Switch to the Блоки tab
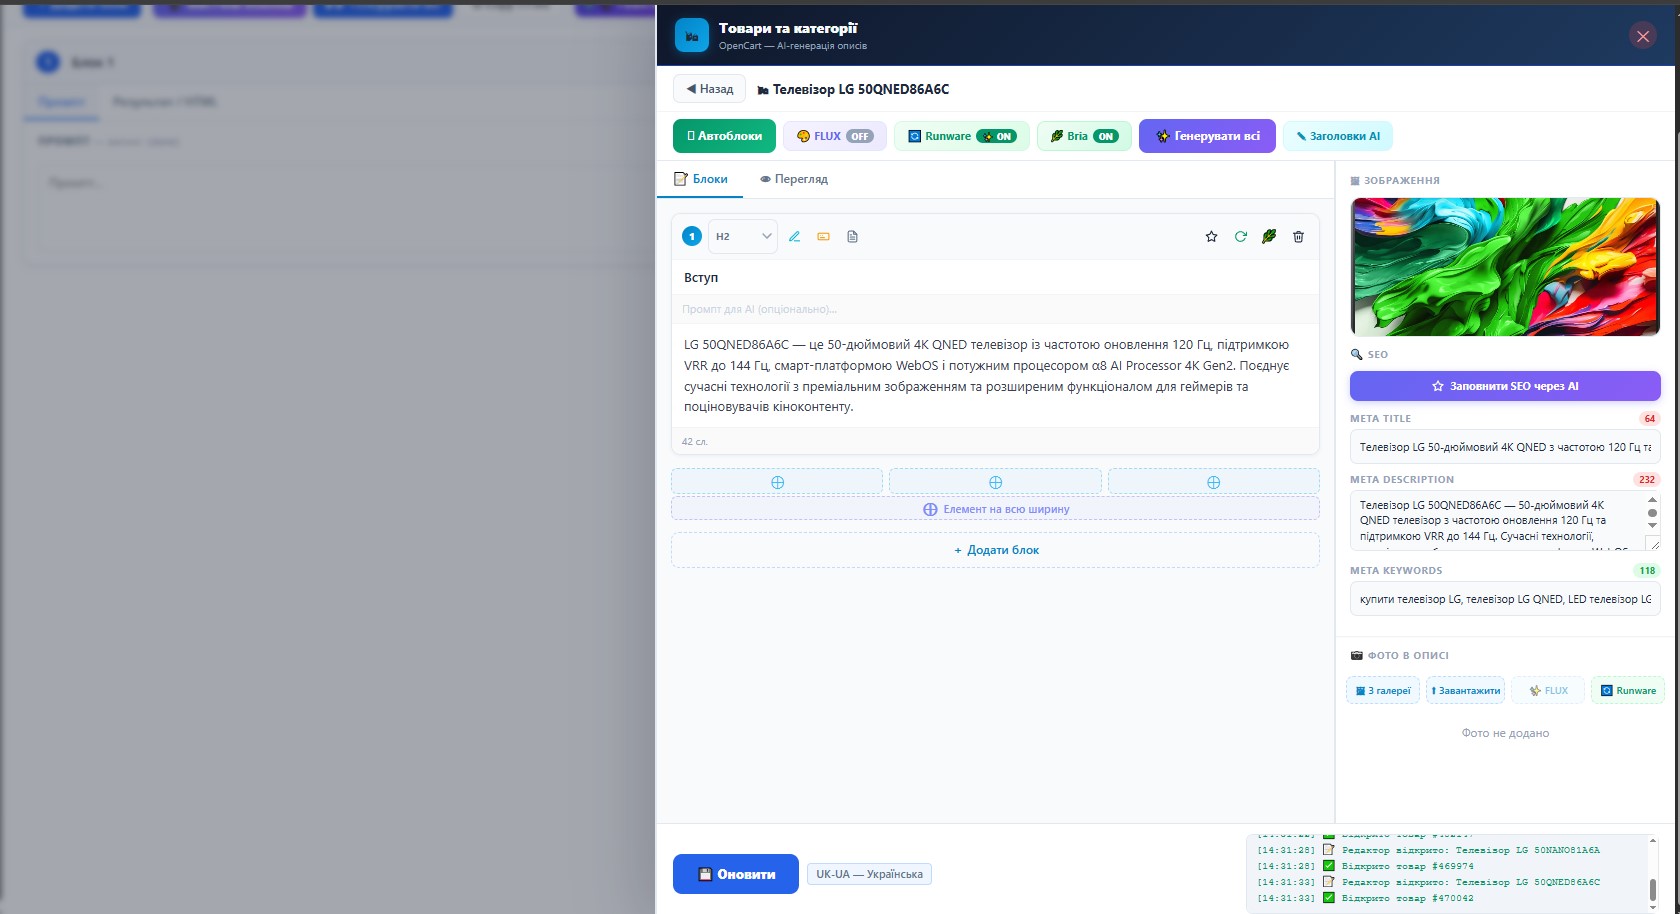1680x914 pixels. tap(700, 179)
